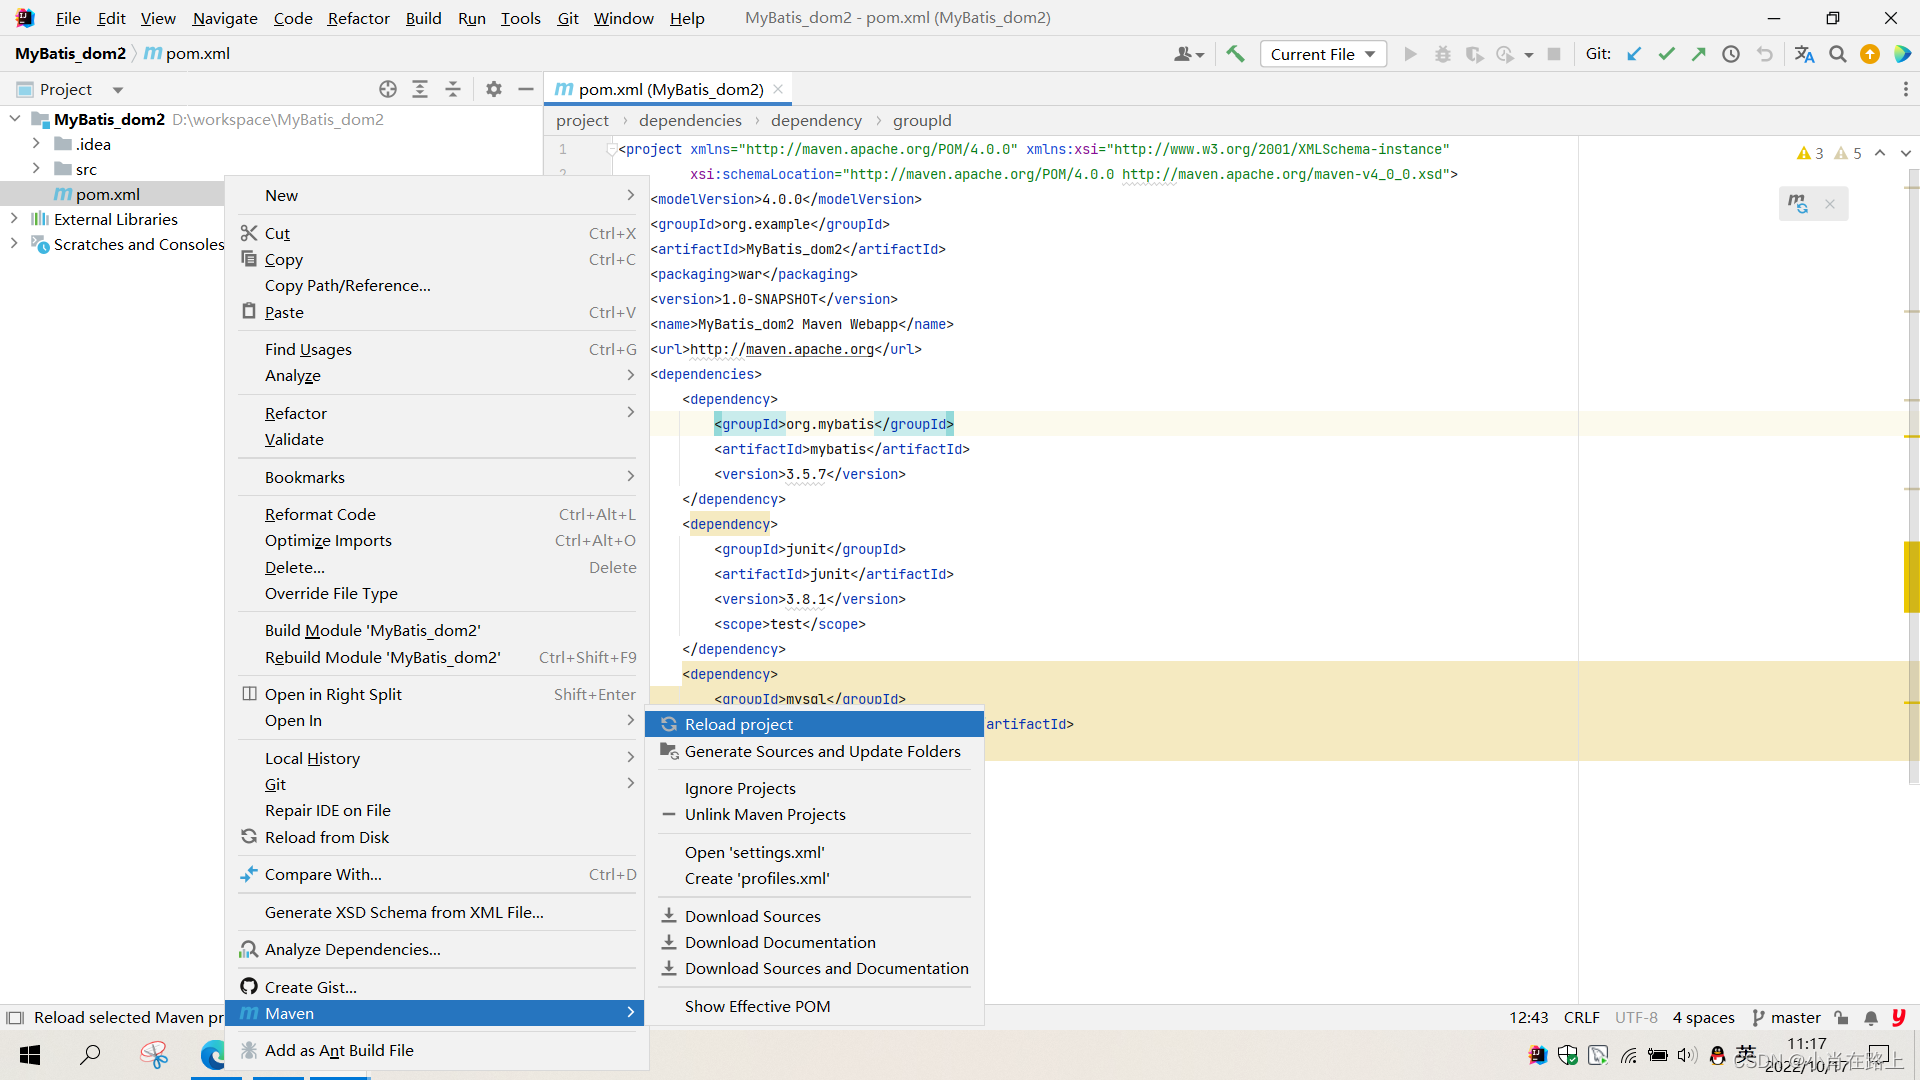Choose Download Sources menu entry
The image size is (1920, 1080).
coord(752,916)
